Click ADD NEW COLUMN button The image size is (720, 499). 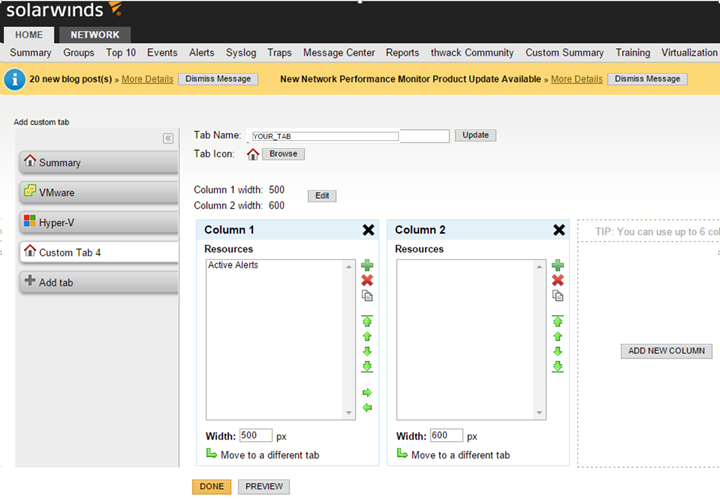pyautogui.click(x=666, y=351)
